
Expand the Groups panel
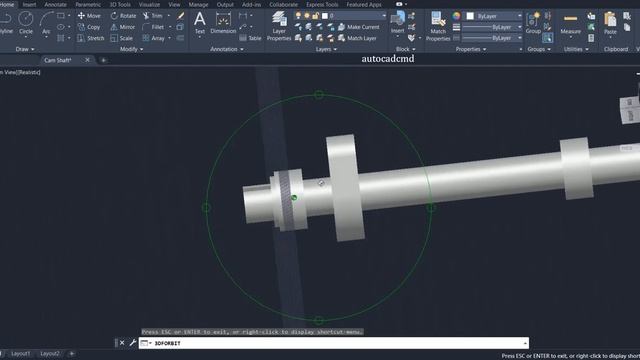(x=539, y=49)
